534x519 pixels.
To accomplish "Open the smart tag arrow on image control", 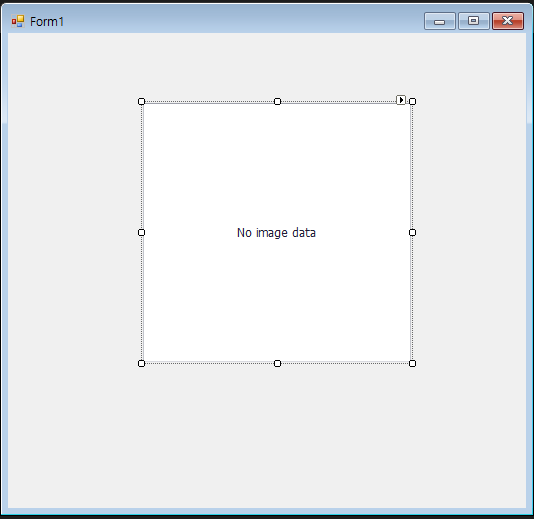I will 401,100.
